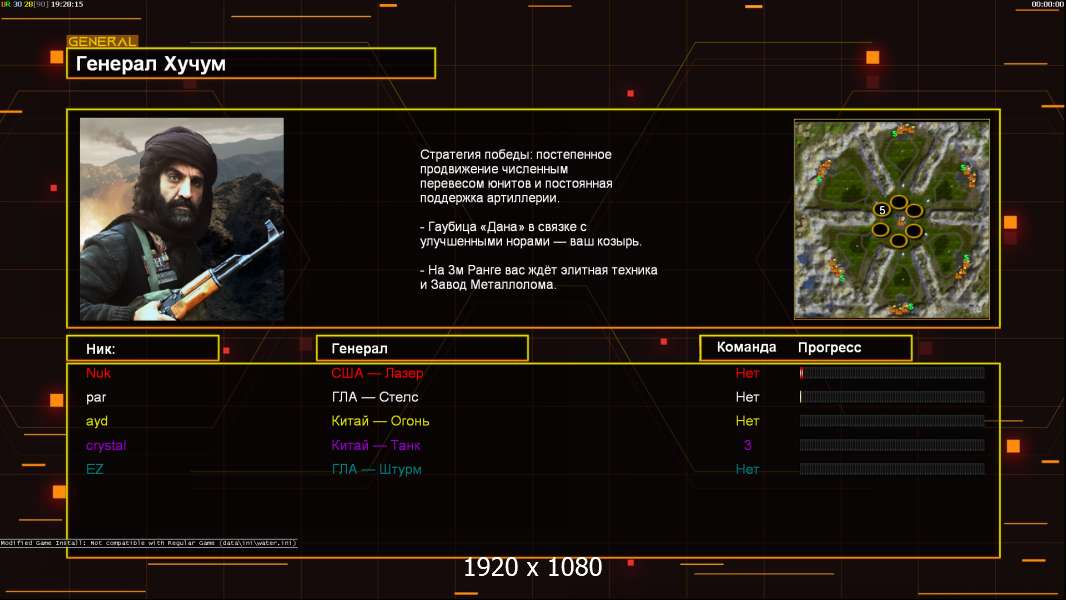1066x600 pixels.
Task: Click the Команда column header
Action: click(746, 348)
